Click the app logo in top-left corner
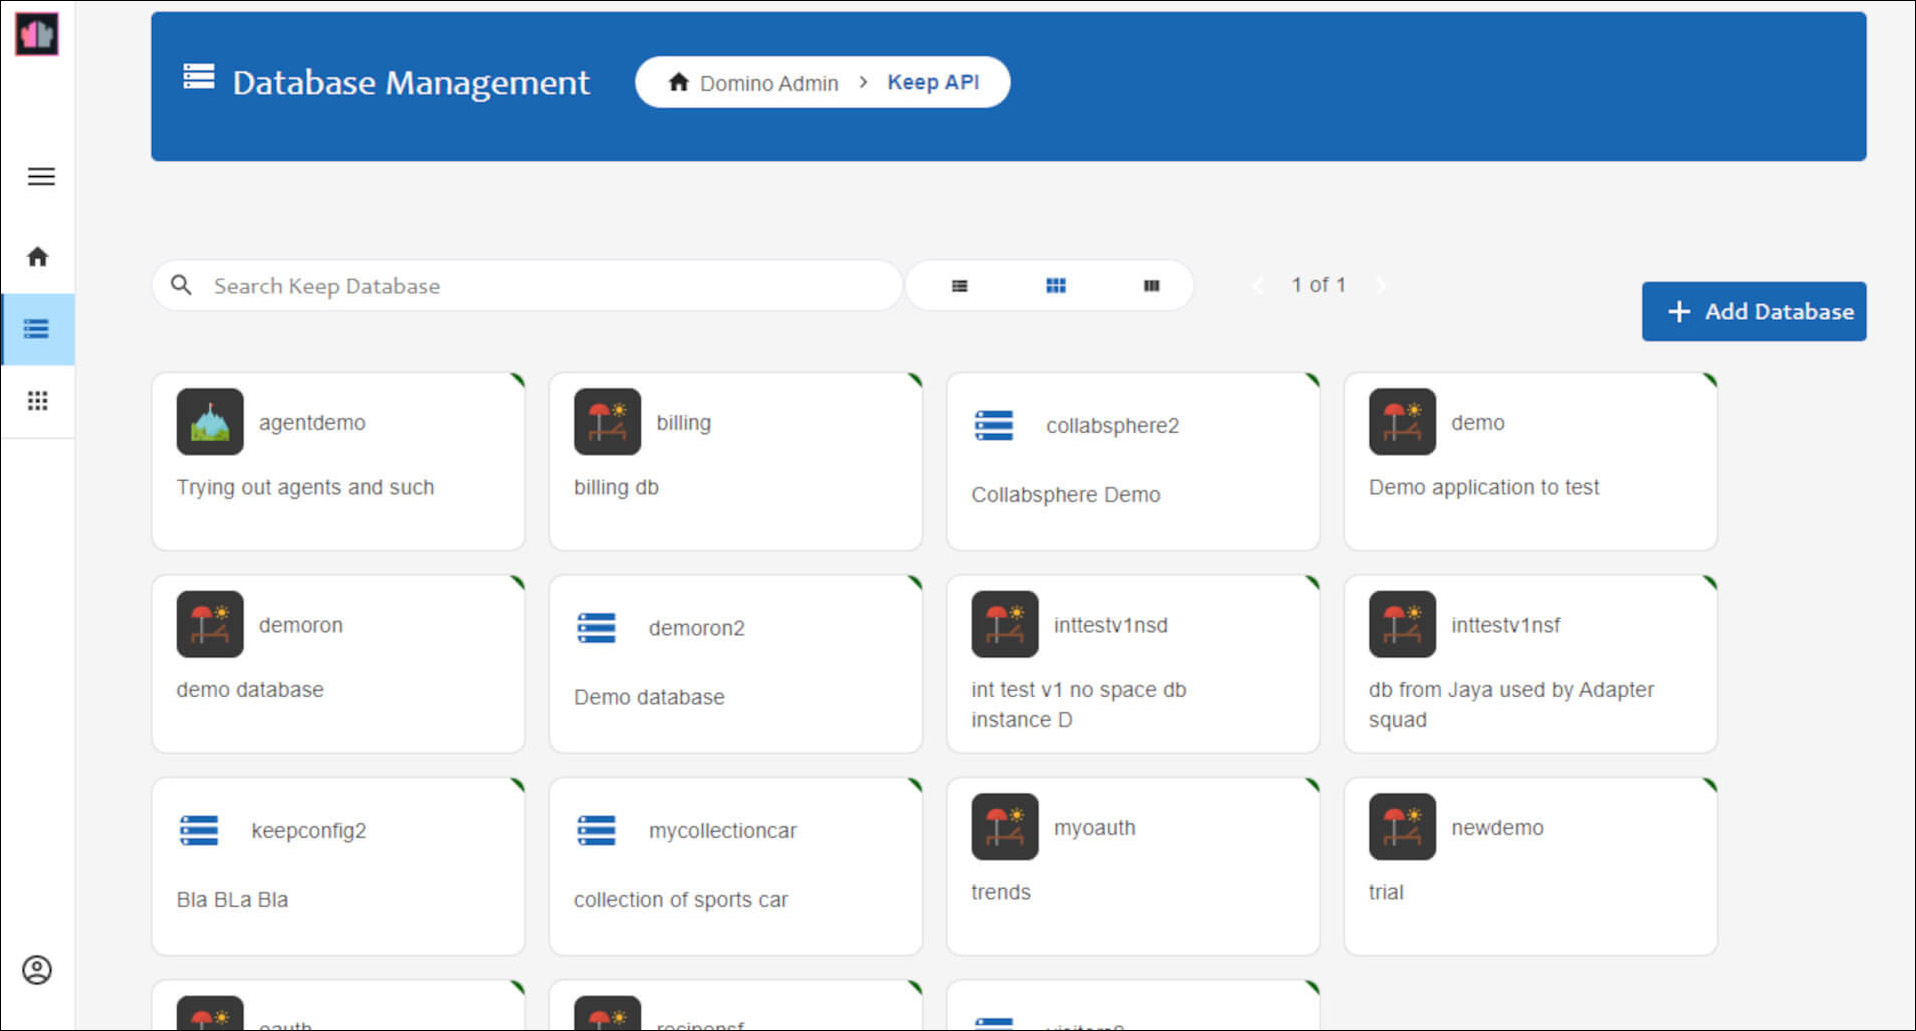 pyautogui.click(x=37, y=34)
